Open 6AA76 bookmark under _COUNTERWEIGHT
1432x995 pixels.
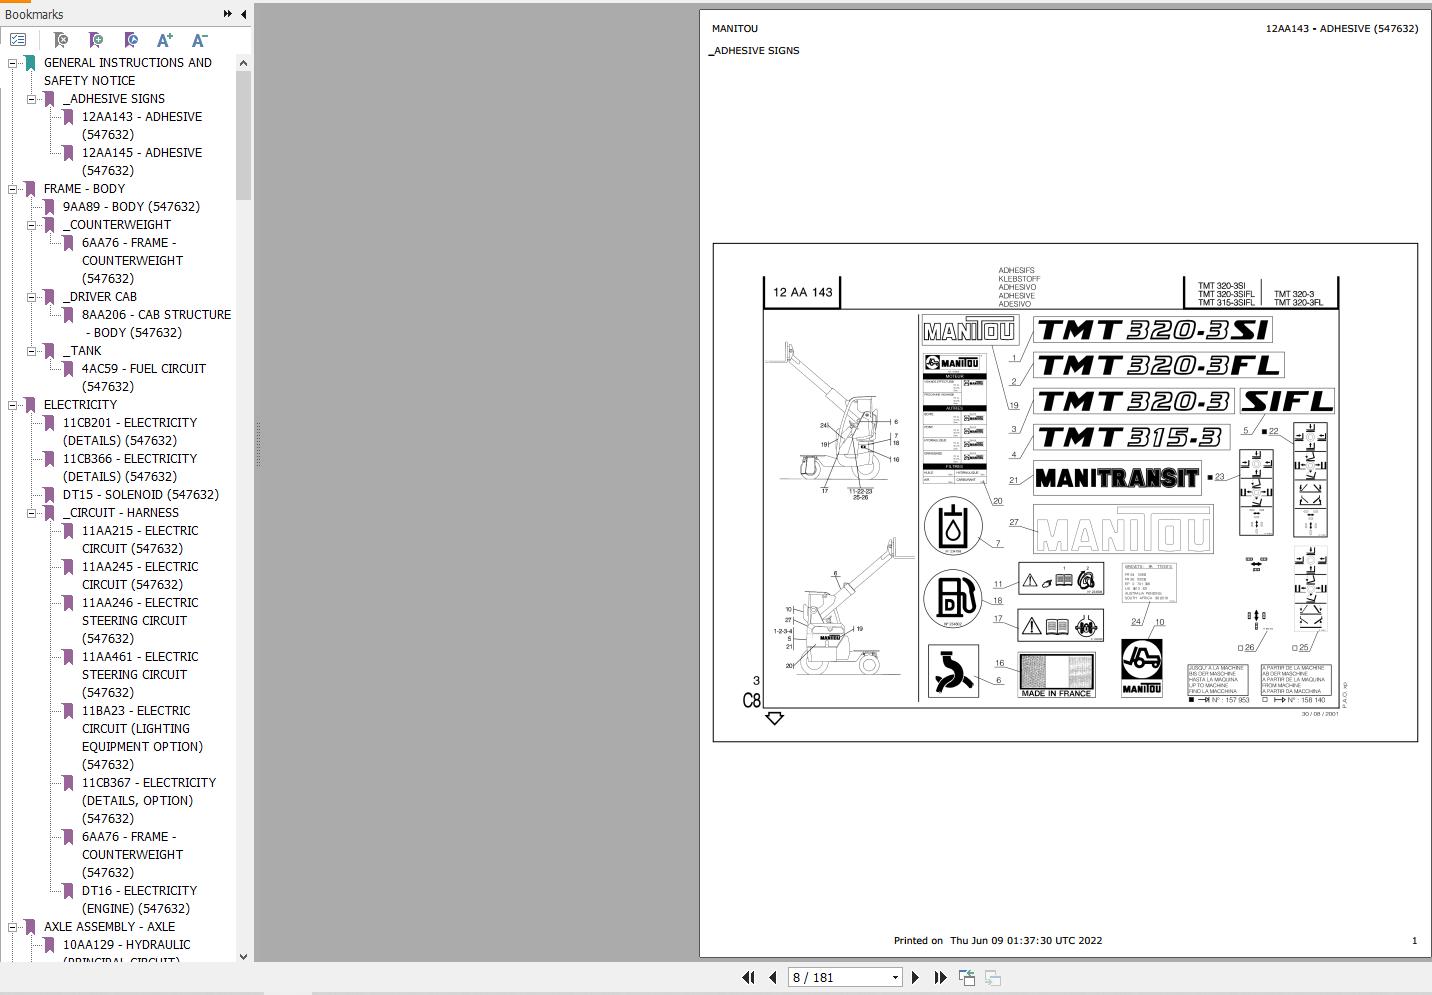coord(132,261)
